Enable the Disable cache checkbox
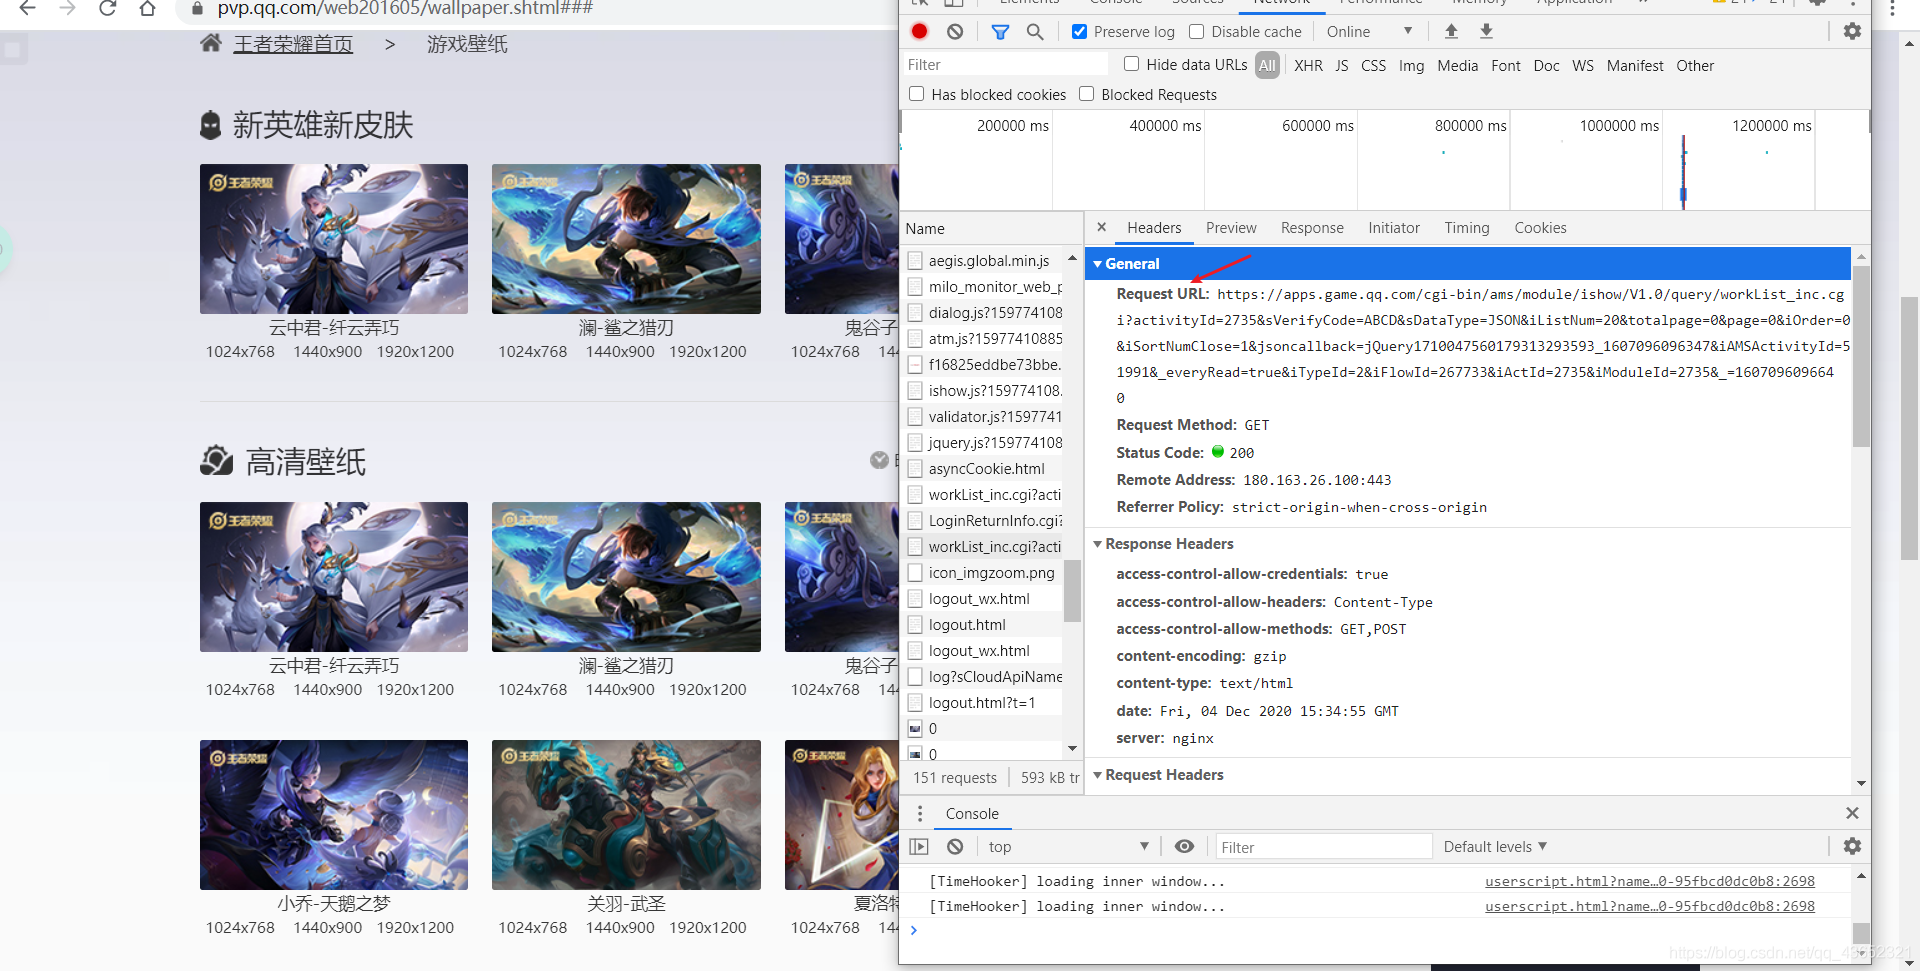 tap(1196, 32)
